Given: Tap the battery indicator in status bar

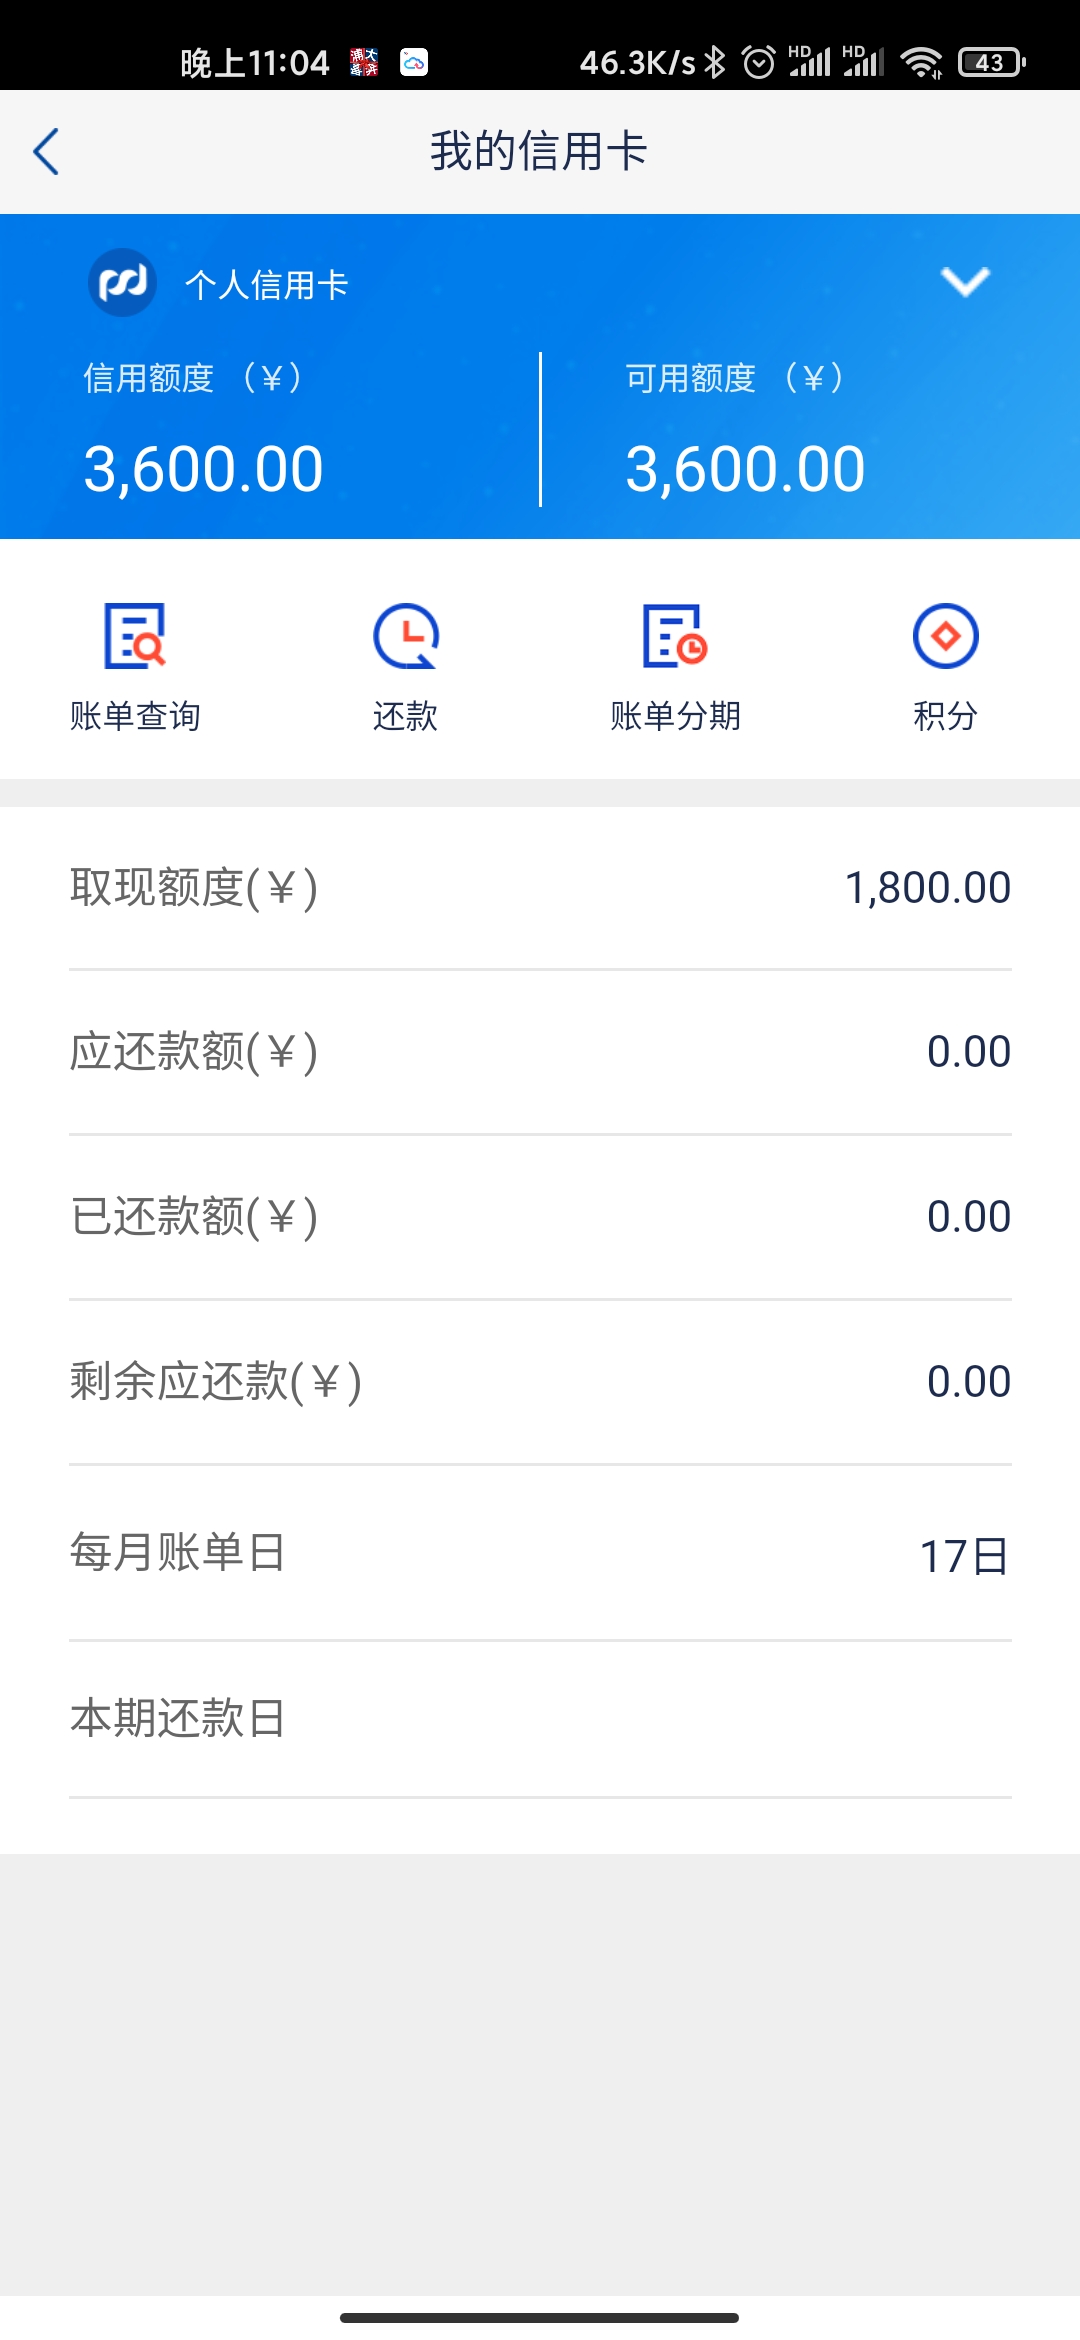Looking at the screenshot, I should pos(992,62).
